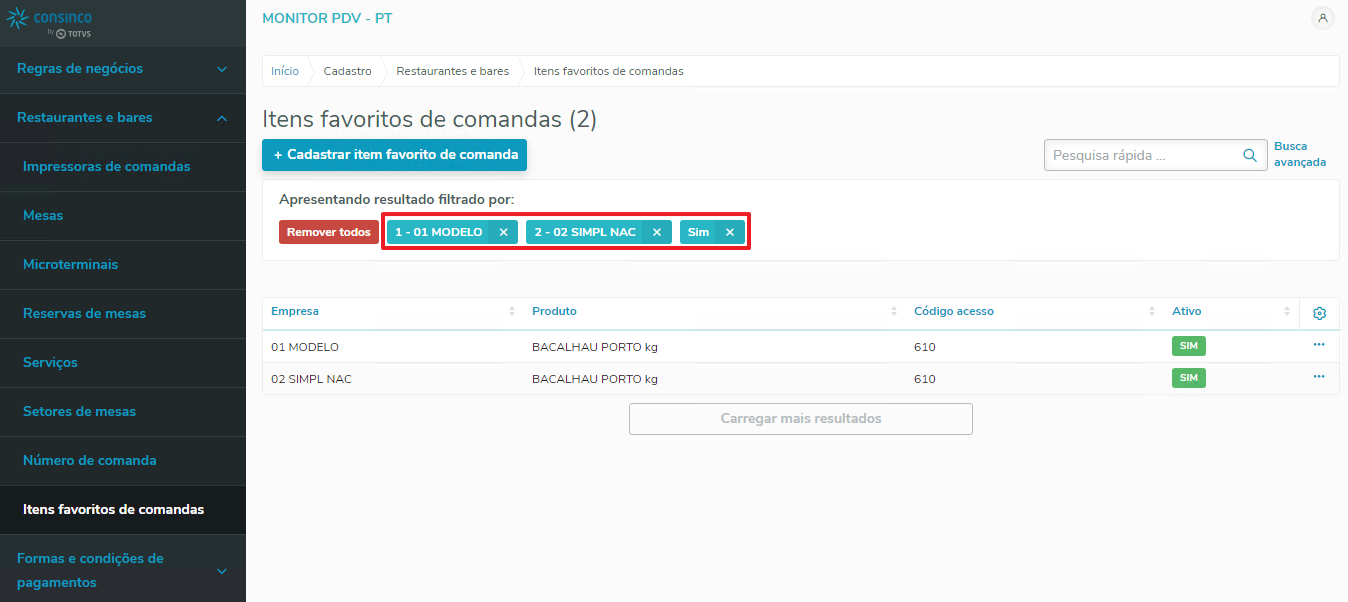Click code 610 in 01 MODELO row
The image size is (1348, 602).
pyautogui.click(x=925, y=347)
